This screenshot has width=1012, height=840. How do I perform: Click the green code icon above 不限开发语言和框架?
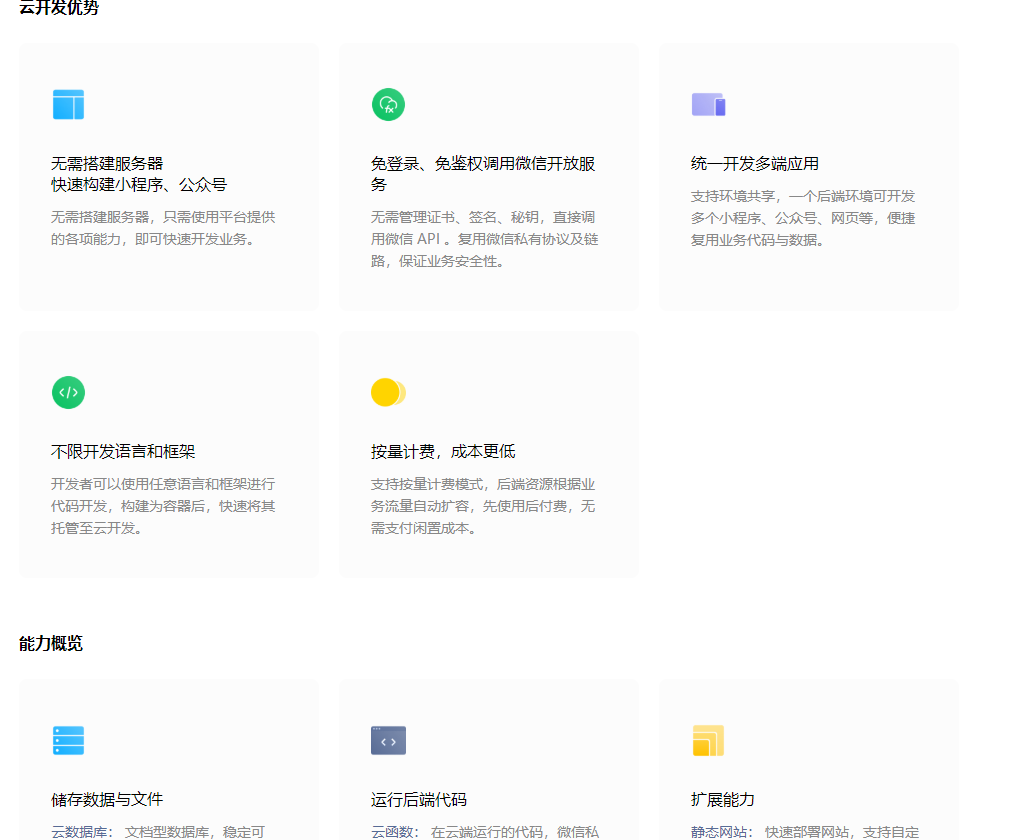[x=68, y=392]
